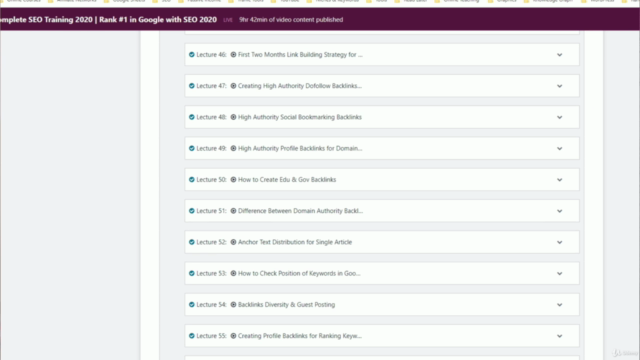The height and width of the screenshot is (360, 640).
Task: Expand Lecture 55 with its chevron
Action: click(560, 336)
